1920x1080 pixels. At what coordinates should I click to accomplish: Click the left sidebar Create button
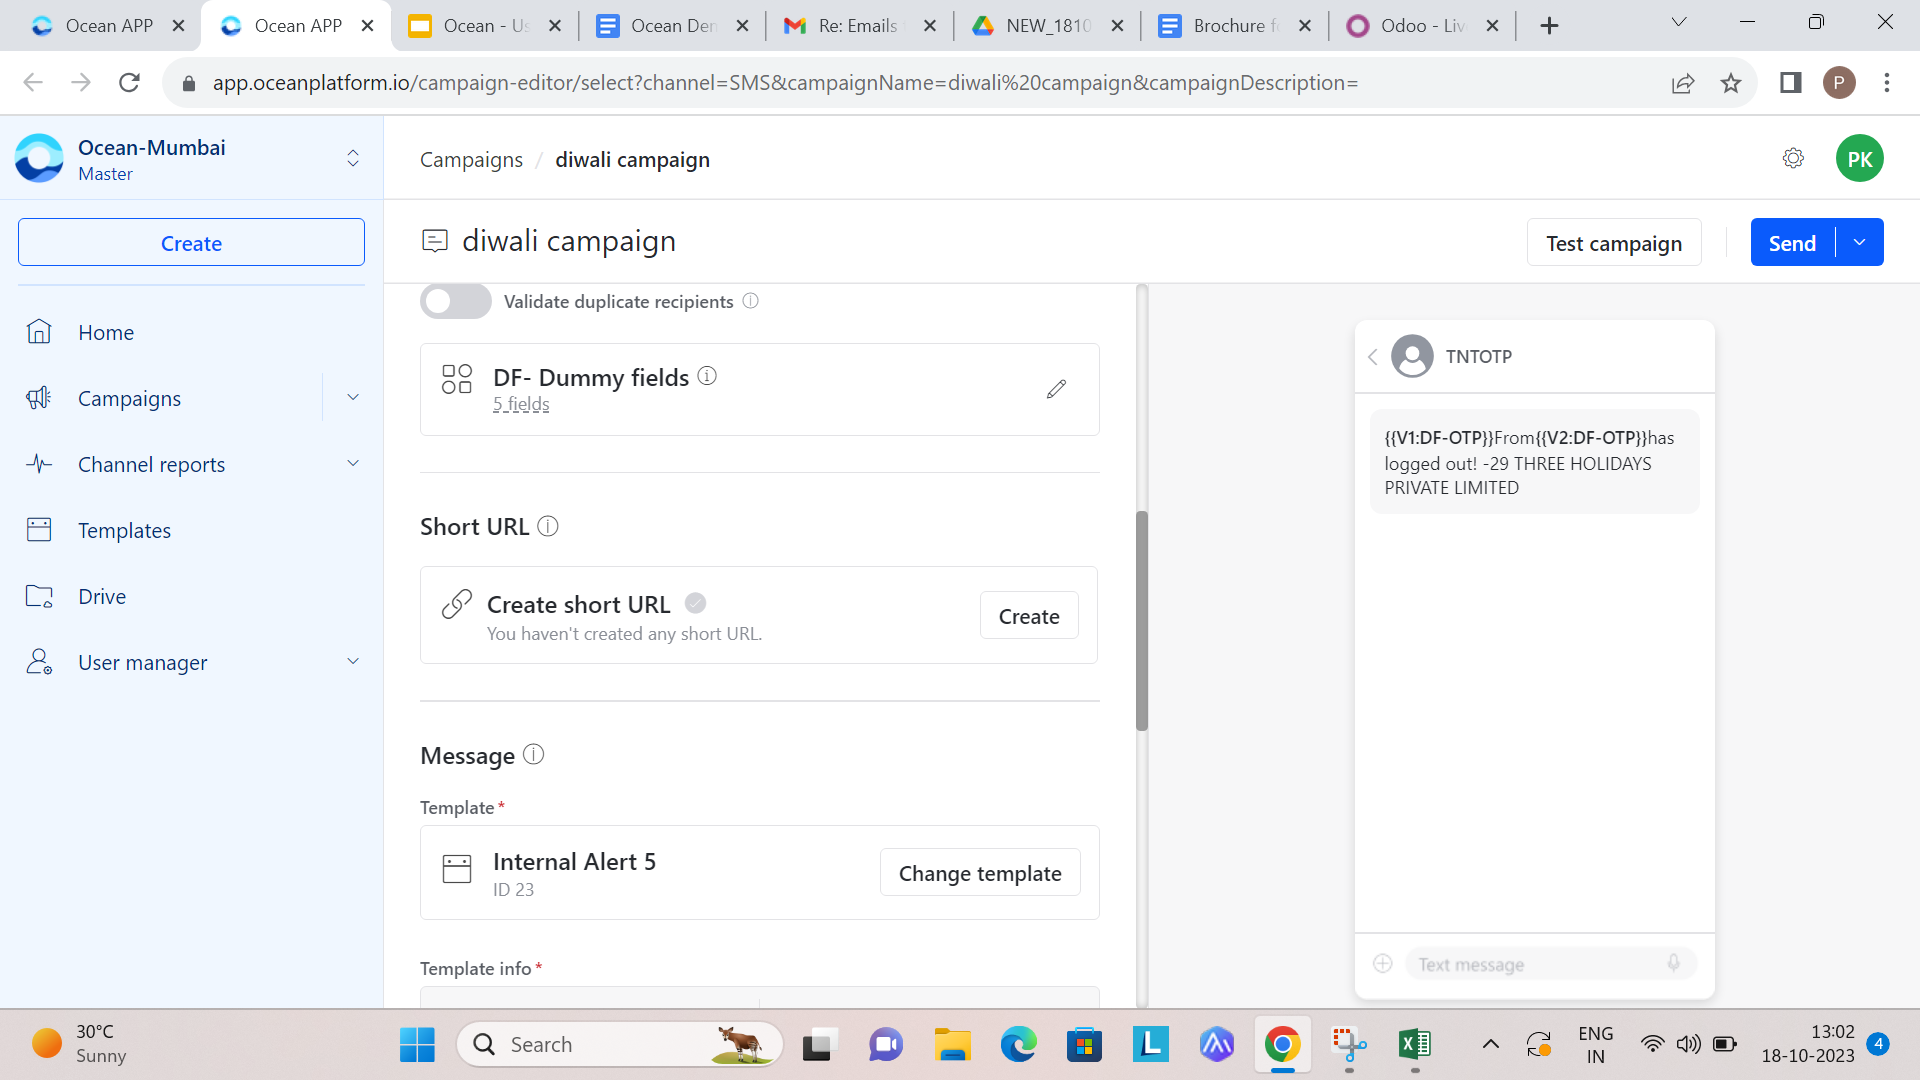point(191,243)
